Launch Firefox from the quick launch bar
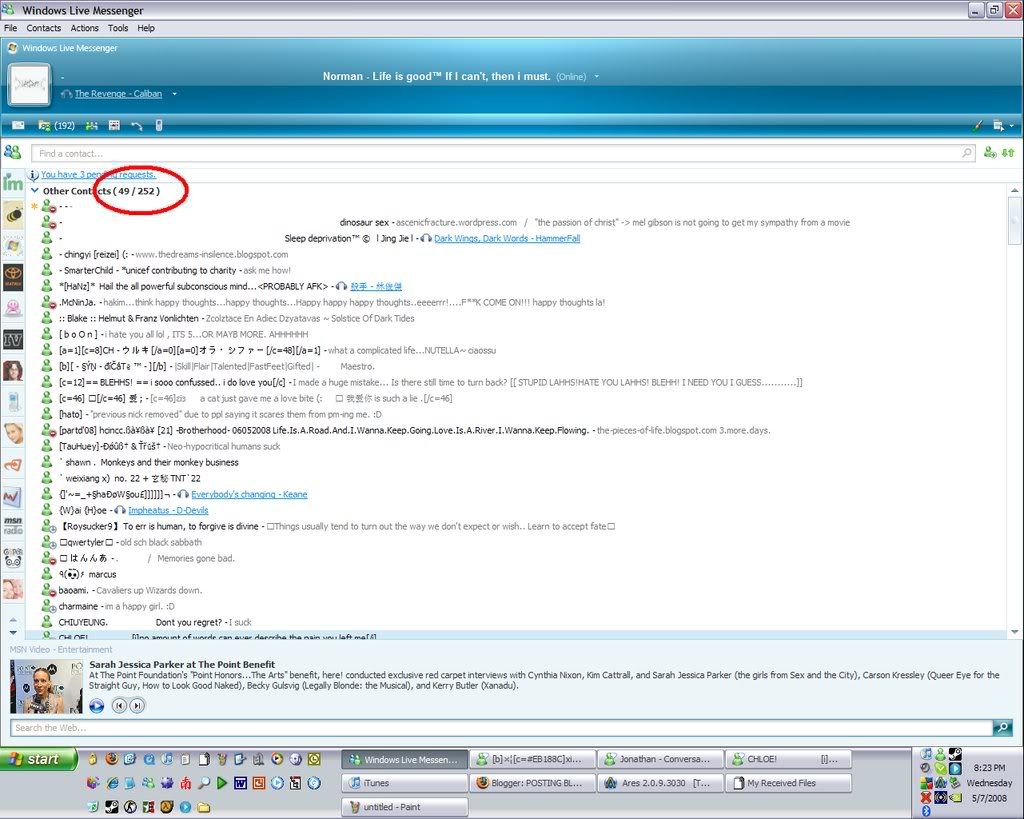1024x819 pixels. (112, 759)
